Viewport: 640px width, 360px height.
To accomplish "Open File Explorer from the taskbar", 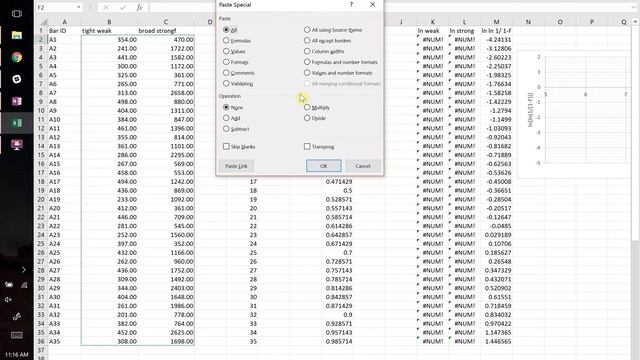I will [17, 36].
